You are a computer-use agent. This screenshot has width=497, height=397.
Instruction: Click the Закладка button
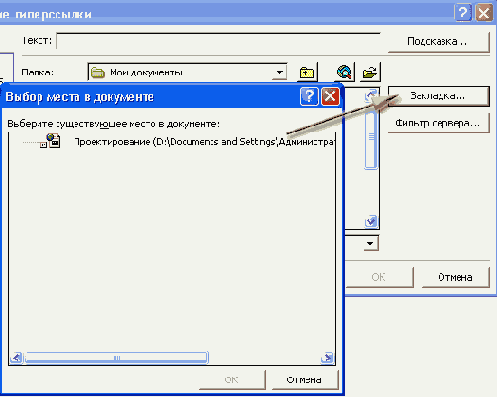coord(438,96)
